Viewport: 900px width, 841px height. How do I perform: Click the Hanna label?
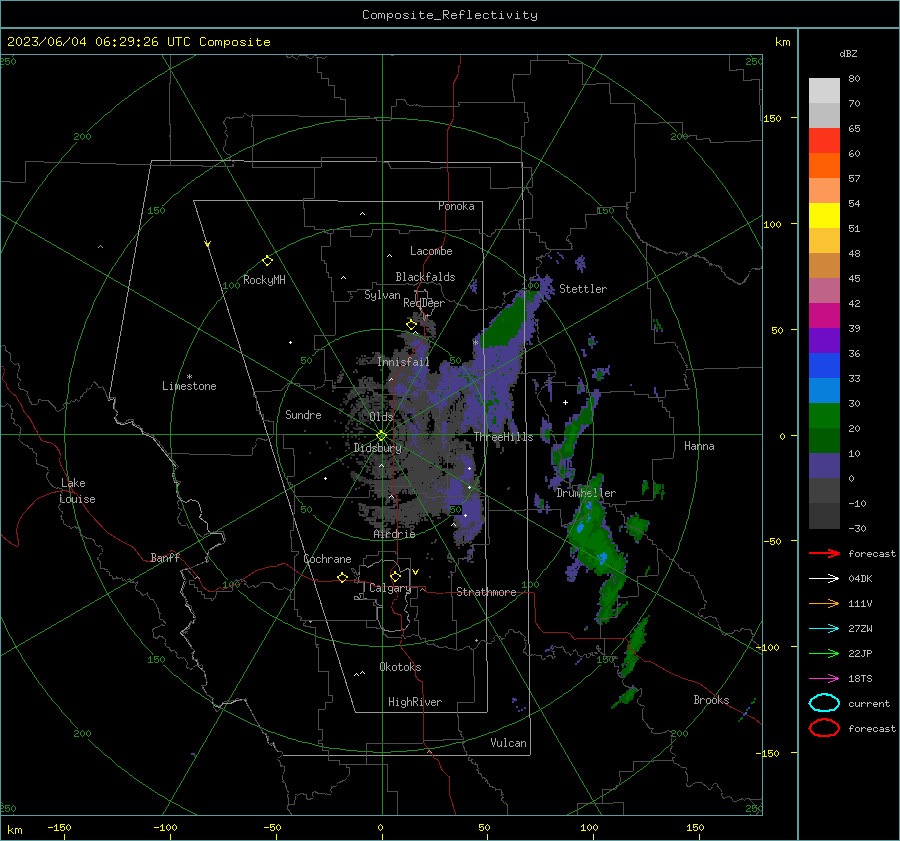[699, 446]
